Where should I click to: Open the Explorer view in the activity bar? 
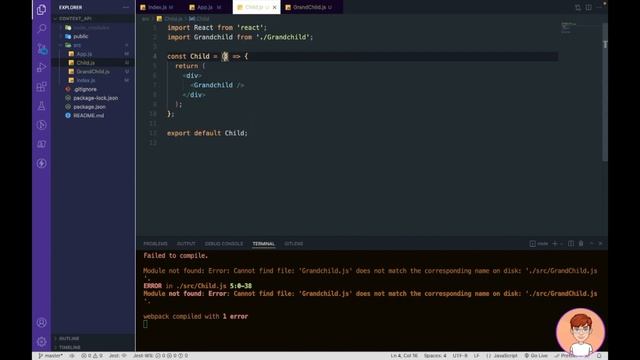click(x=41, y=9)
